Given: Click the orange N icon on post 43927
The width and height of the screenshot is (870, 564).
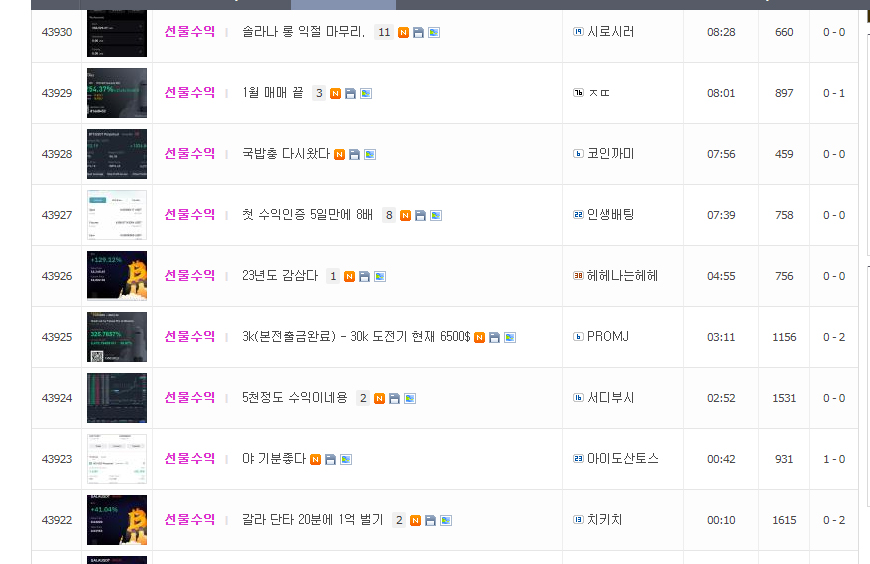Looking at the screenshot, I should [x=406, y=216].
